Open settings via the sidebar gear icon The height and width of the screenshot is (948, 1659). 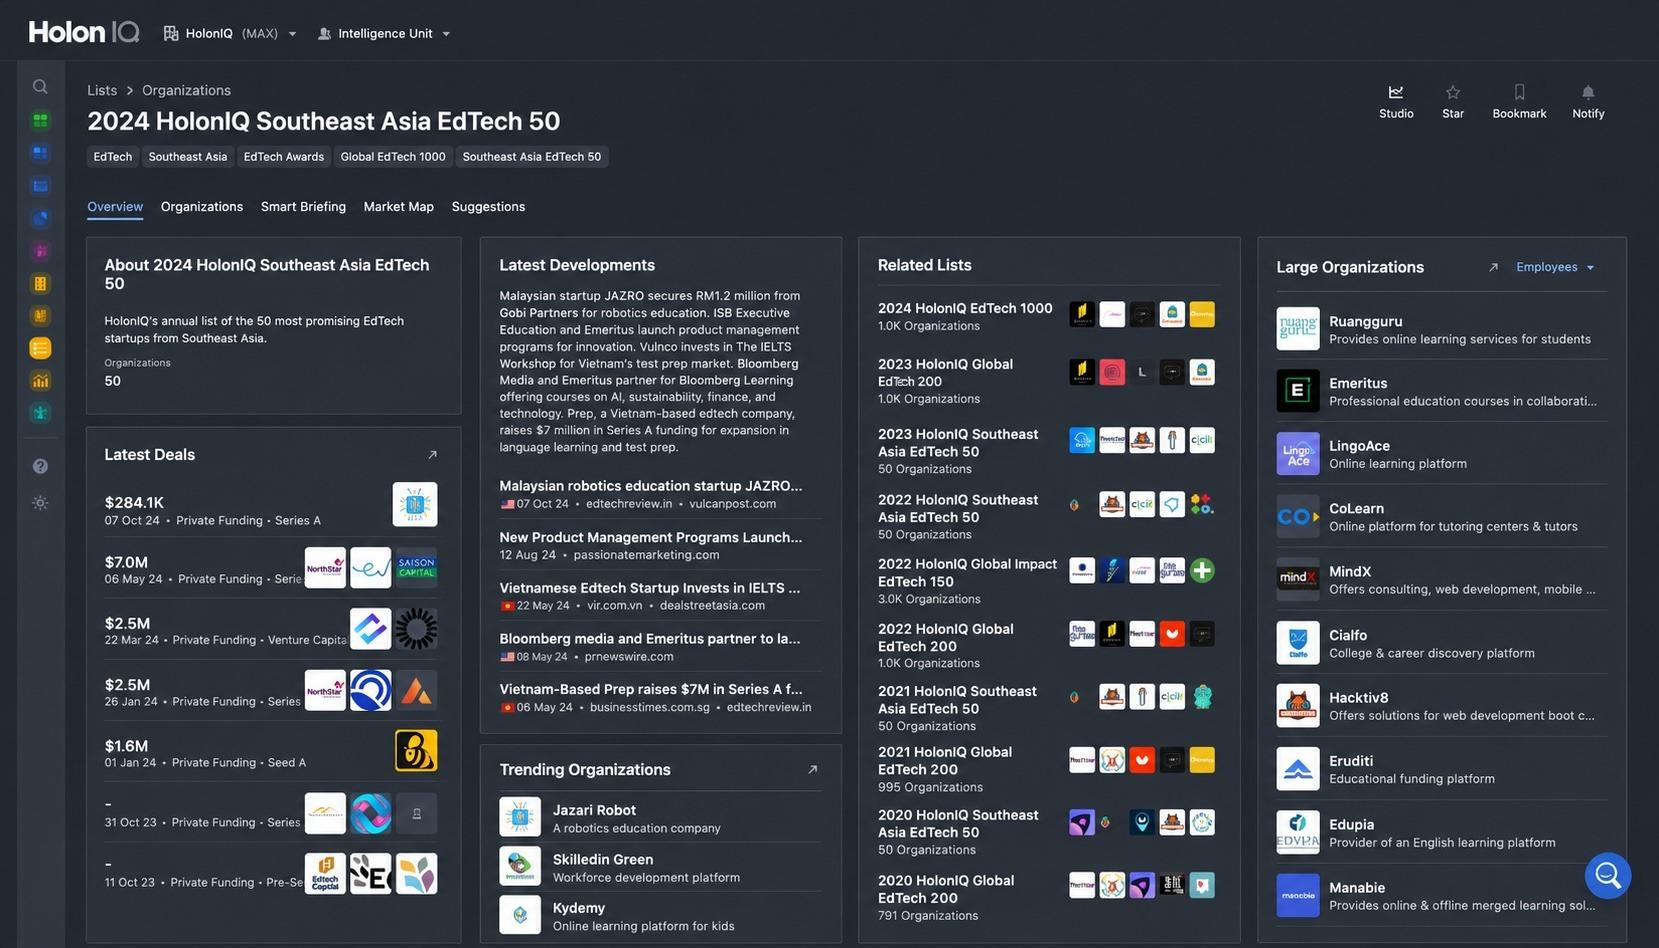click(x=40, y=503)
